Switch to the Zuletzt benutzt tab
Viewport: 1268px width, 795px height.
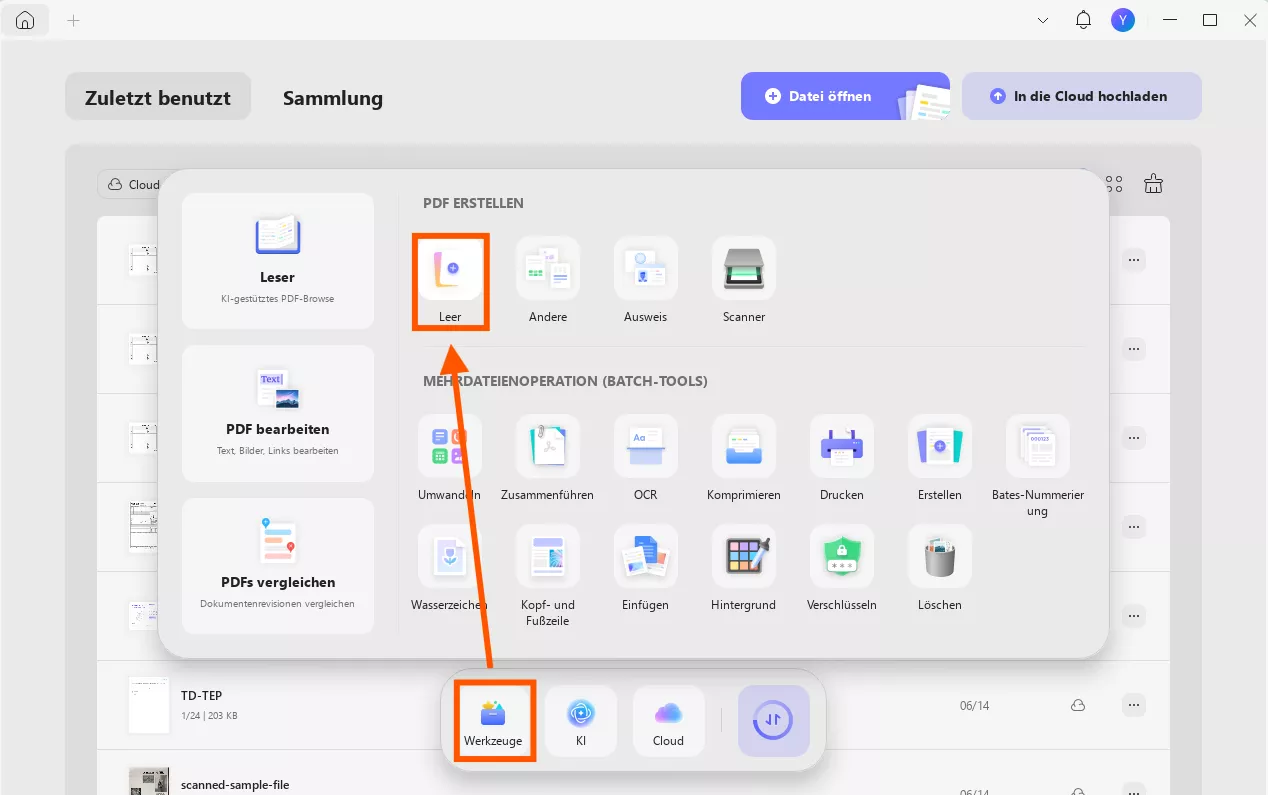coord(158,97)
